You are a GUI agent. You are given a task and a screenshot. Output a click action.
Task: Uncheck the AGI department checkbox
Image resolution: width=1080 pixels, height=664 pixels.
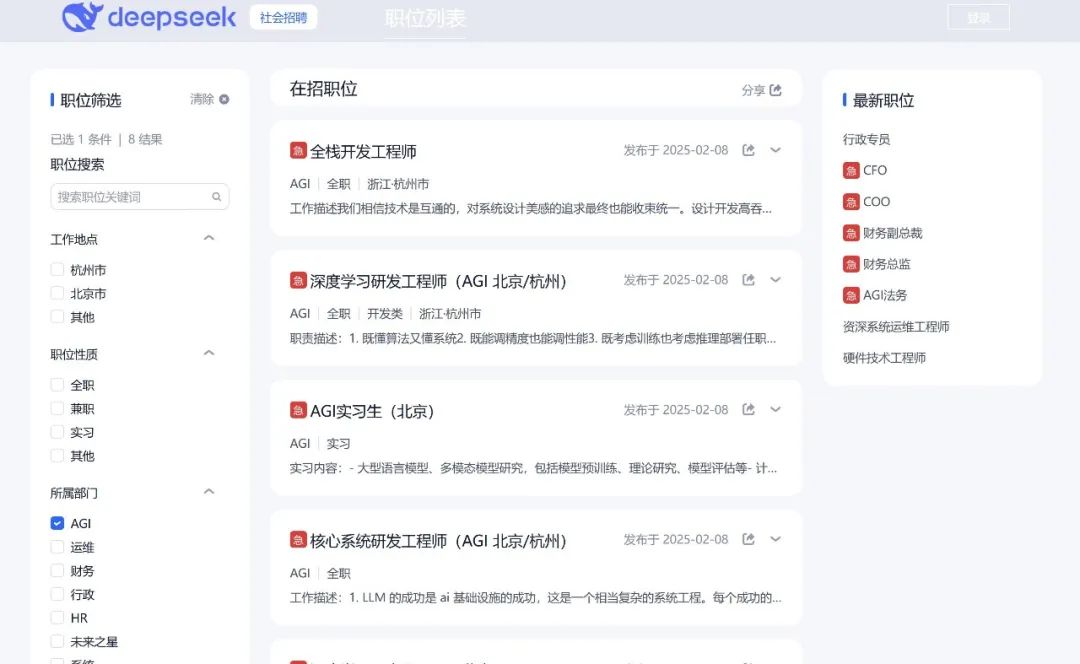pos(57,523)
